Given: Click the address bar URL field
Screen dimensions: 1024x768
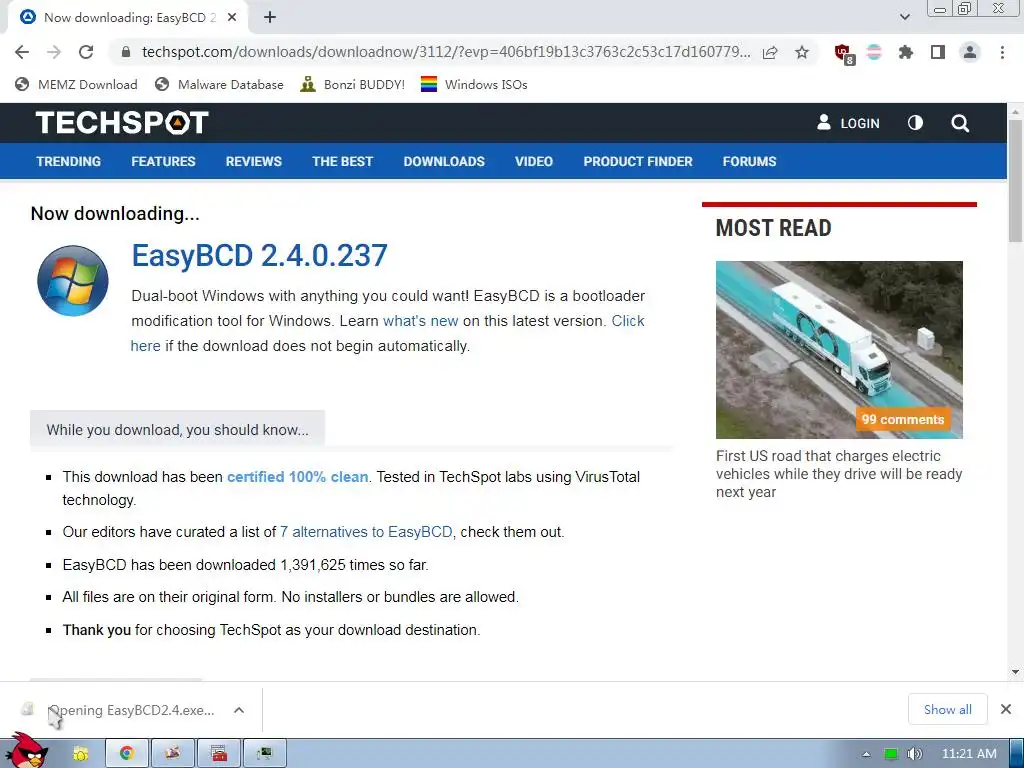Looking at the screenshot, I should coord(445,52).
